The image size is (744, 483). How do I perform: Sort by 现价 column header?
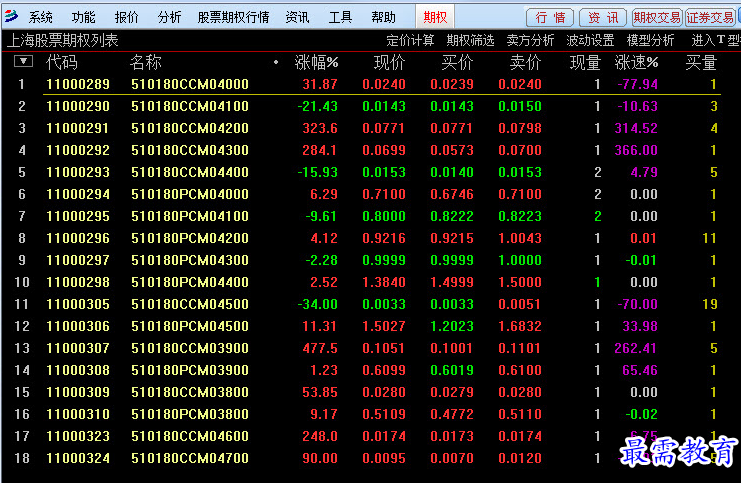click(x=390, y=62)
